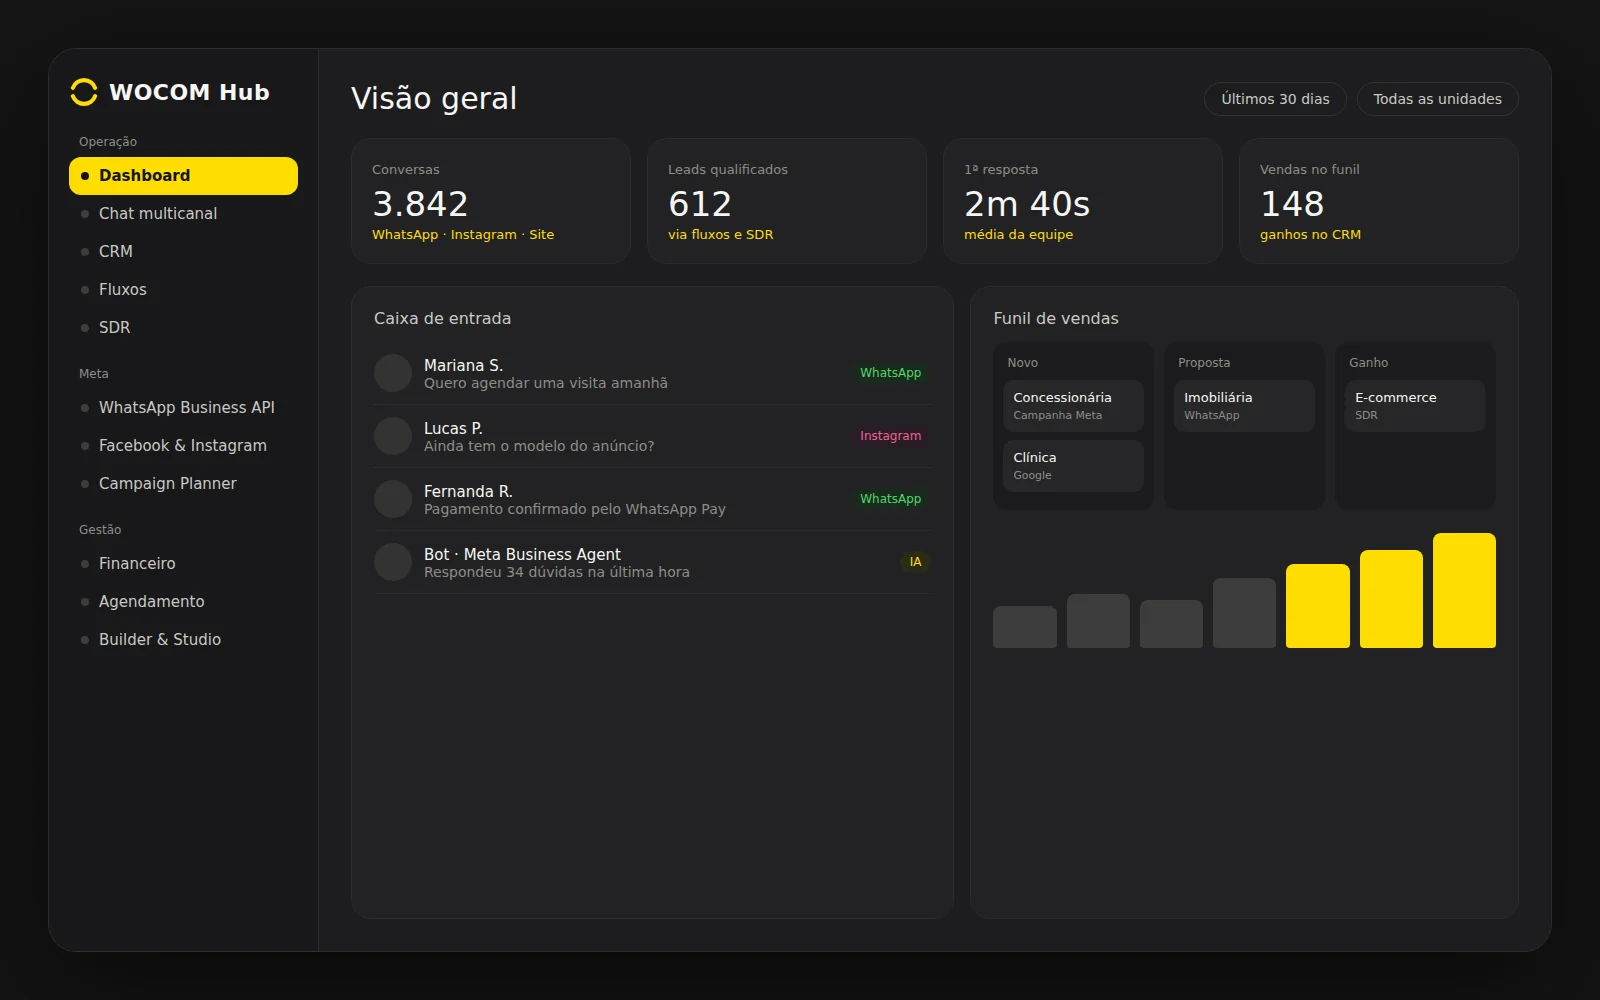The width and height of the screenshot is (1600, 1000).
Task: Click the WOCOM Hub logo icon
Action: click(x=84, y=92)
